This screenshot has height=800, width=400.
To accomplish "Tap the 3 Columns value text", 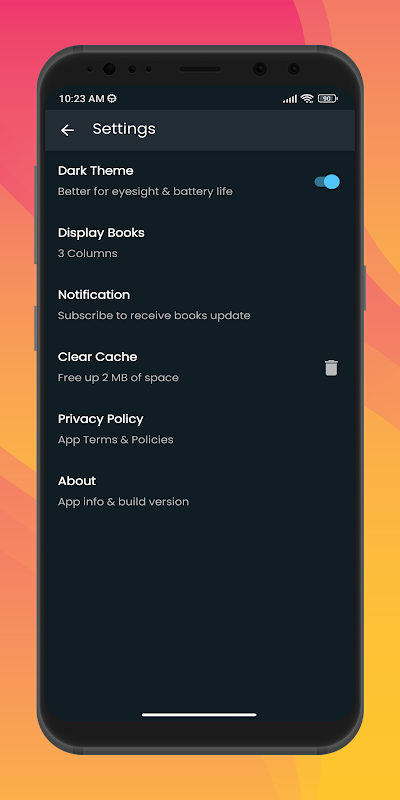I will tap(87, 254).
